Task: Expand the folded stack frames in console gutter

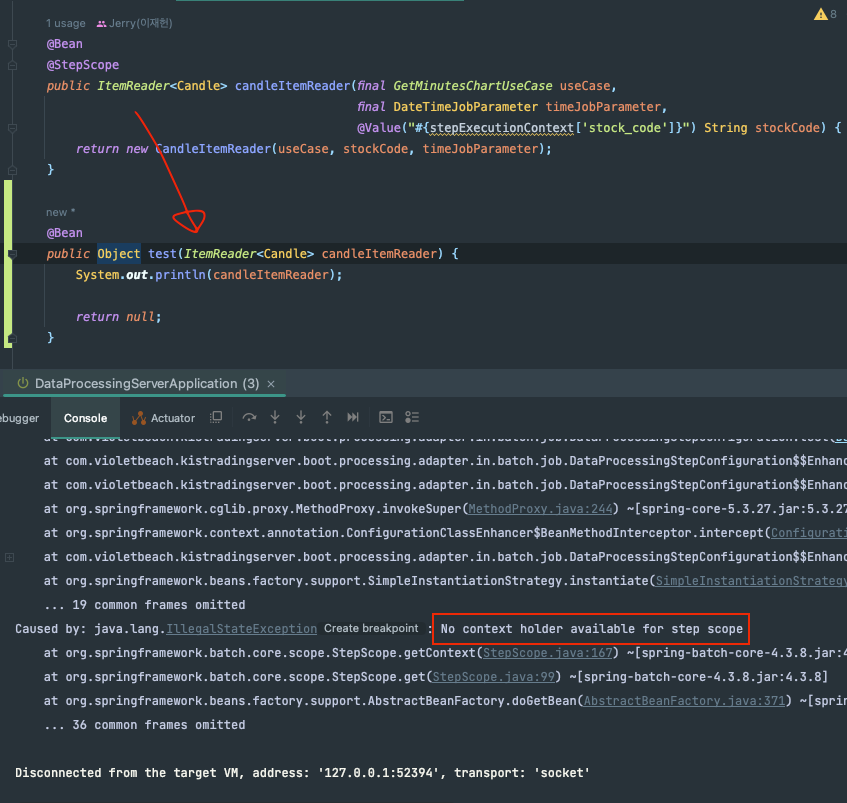Action: [9, 557]
